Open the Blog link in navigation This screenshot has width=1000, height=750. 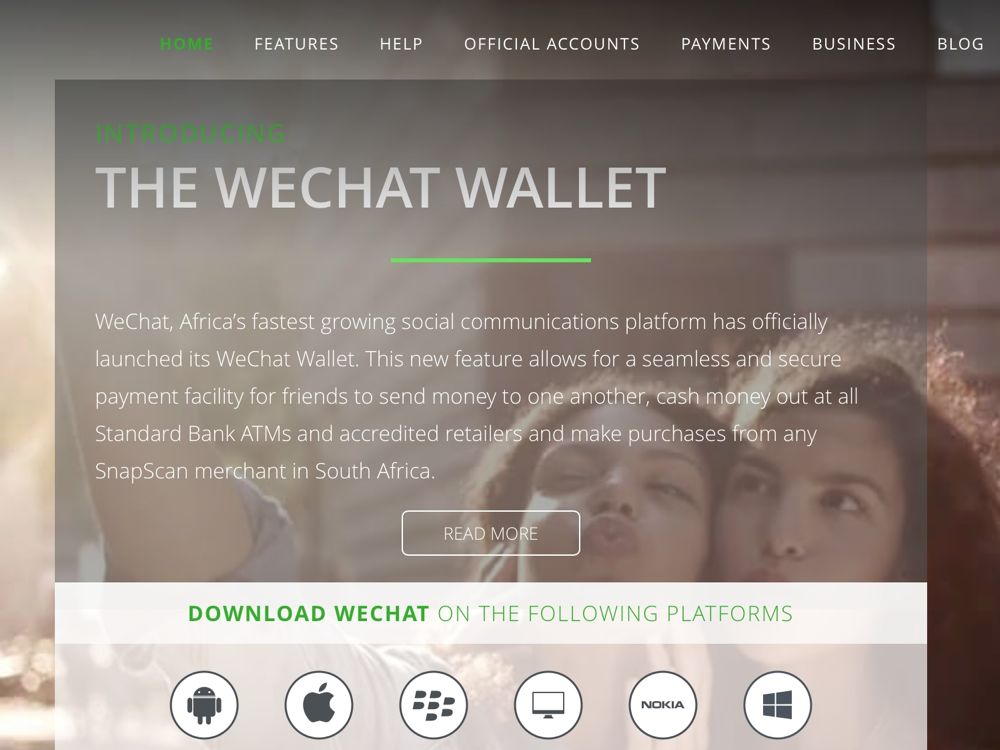point(960,44)
